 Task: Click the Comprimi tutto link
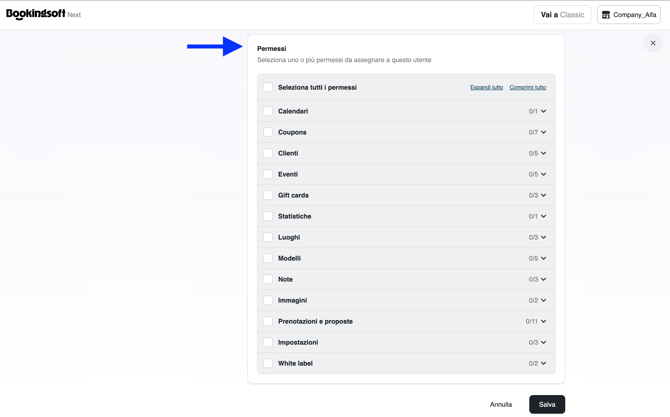528,88
